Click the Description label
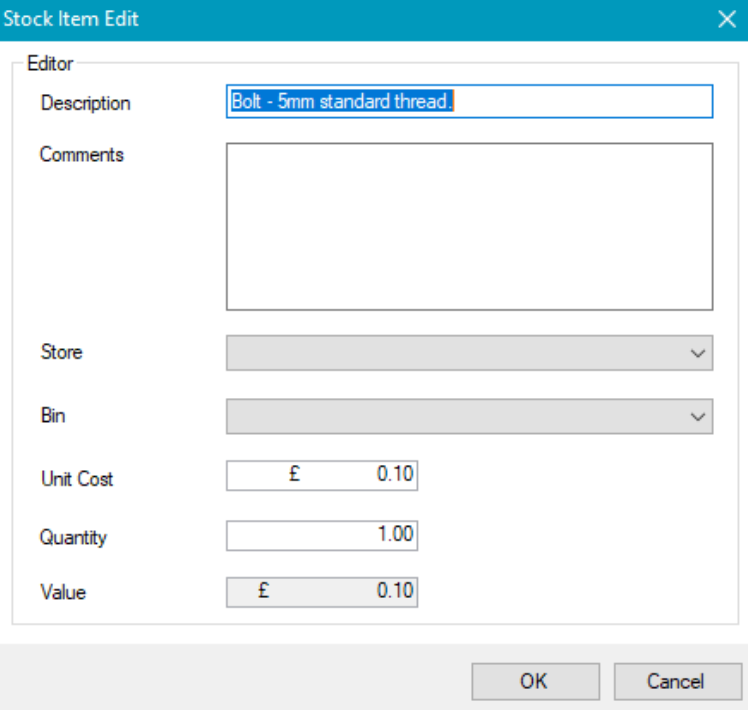Screen dimensions: 748x710 pos(85,103)
